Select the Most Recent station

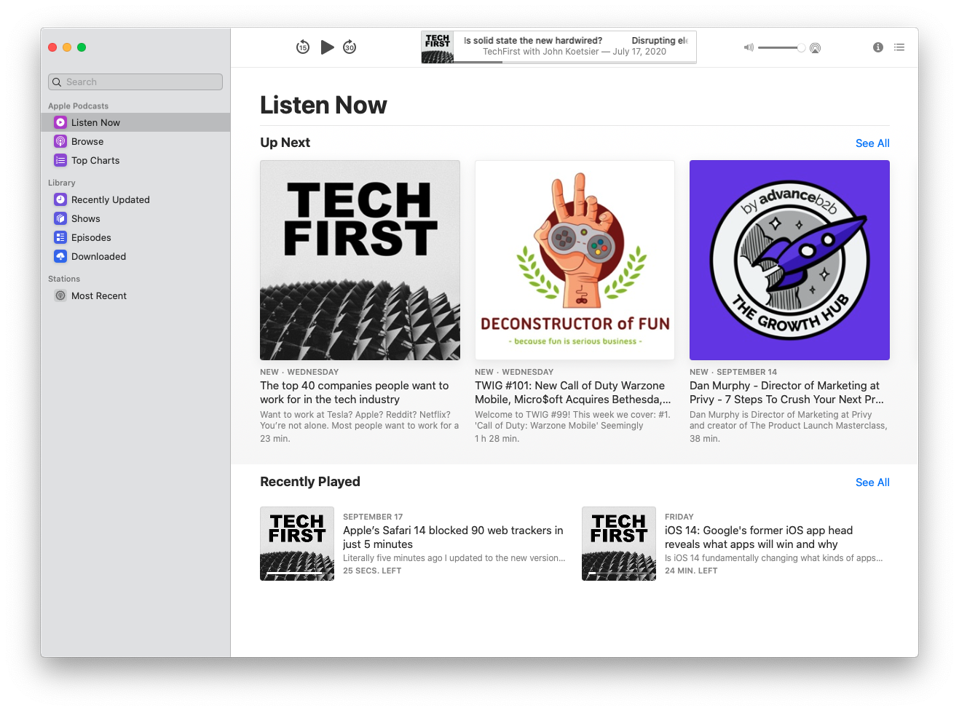click(x=98, y=296)
